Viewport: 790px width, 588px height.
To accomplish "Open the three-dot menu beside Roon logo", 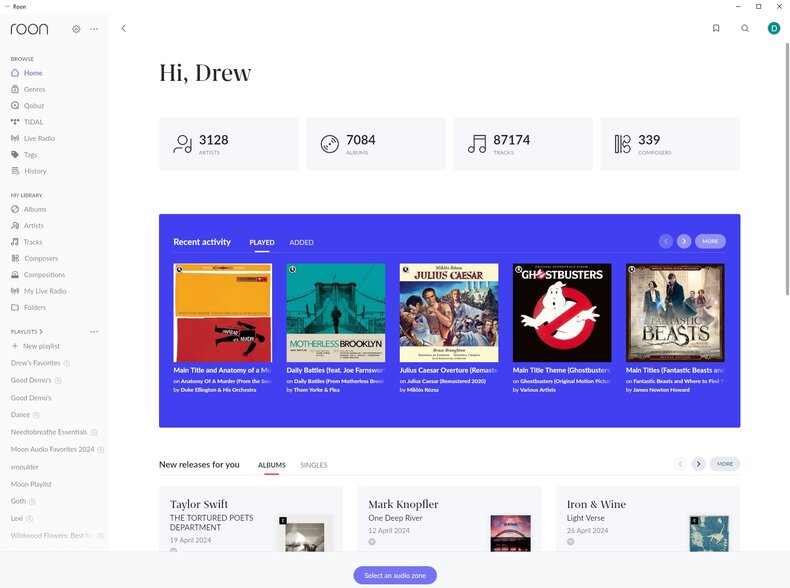I will [94, 29].
